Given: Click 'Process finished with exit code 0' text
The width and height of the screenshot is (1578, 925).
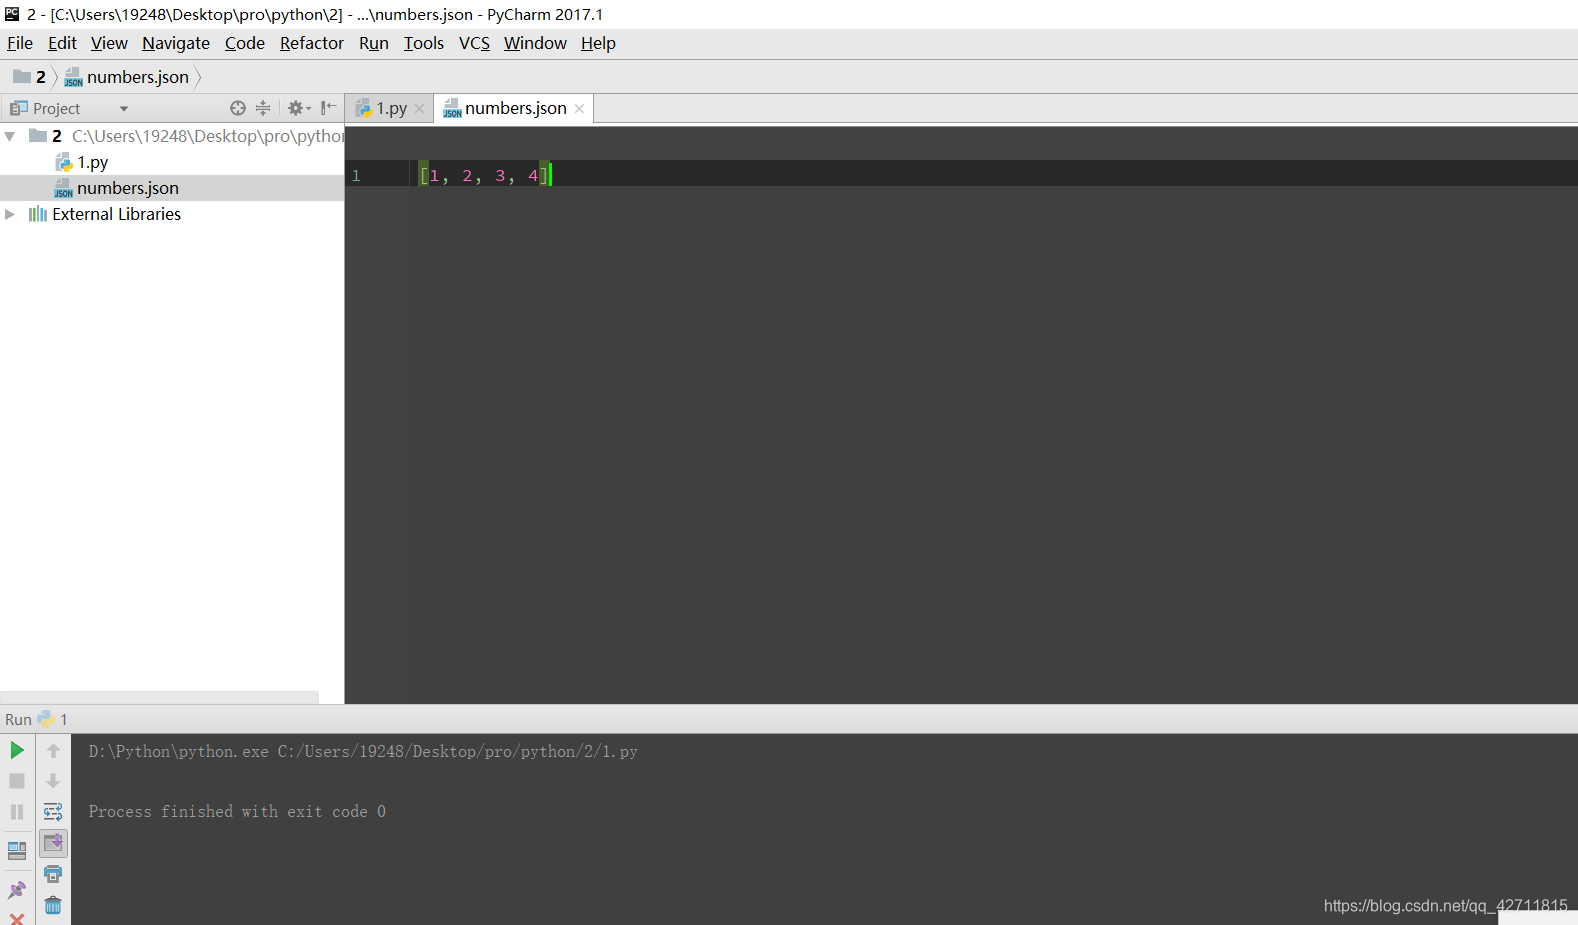Looking at the screenshot, I should coord(237,812).
